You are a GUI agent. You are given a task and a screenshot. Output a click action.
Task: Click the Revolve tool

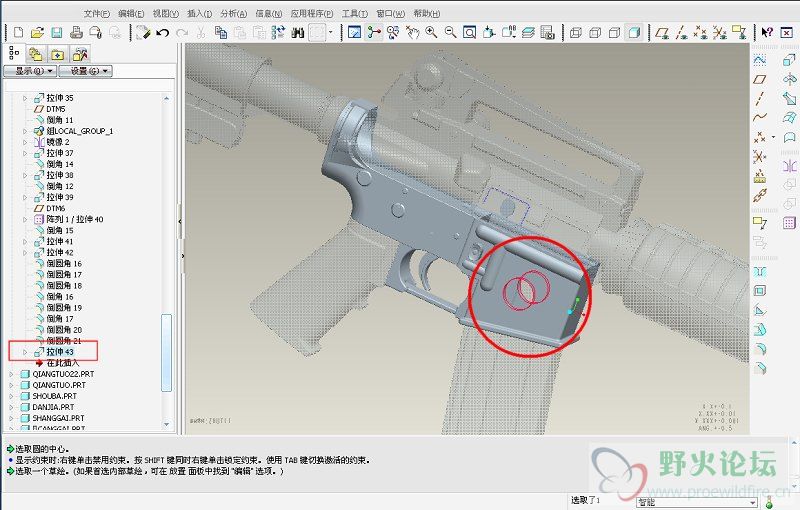(789, 79)
